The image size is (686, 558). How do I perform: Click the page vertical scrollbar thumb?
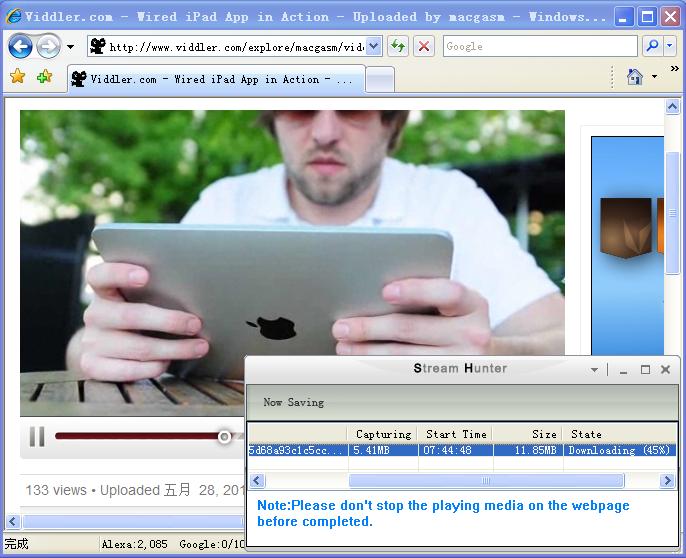[672, 213]
